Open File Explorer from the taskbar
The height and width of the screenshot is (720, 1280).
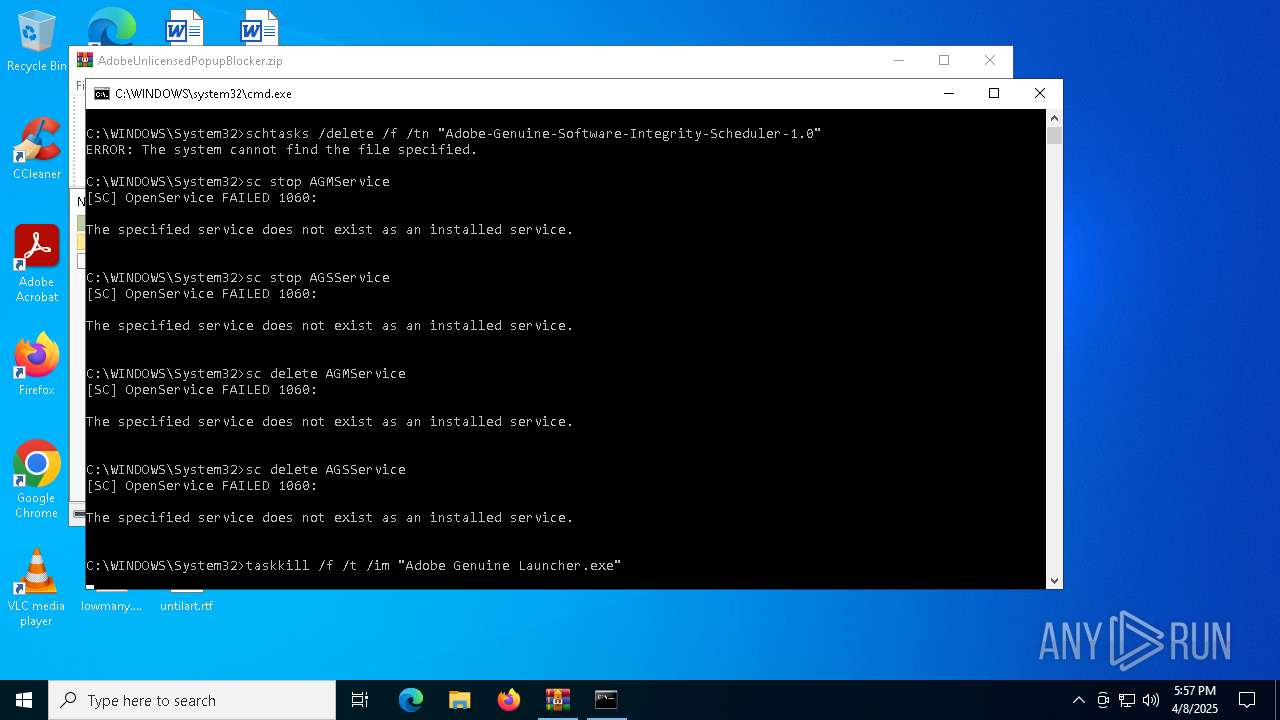(x=460, y=700)
